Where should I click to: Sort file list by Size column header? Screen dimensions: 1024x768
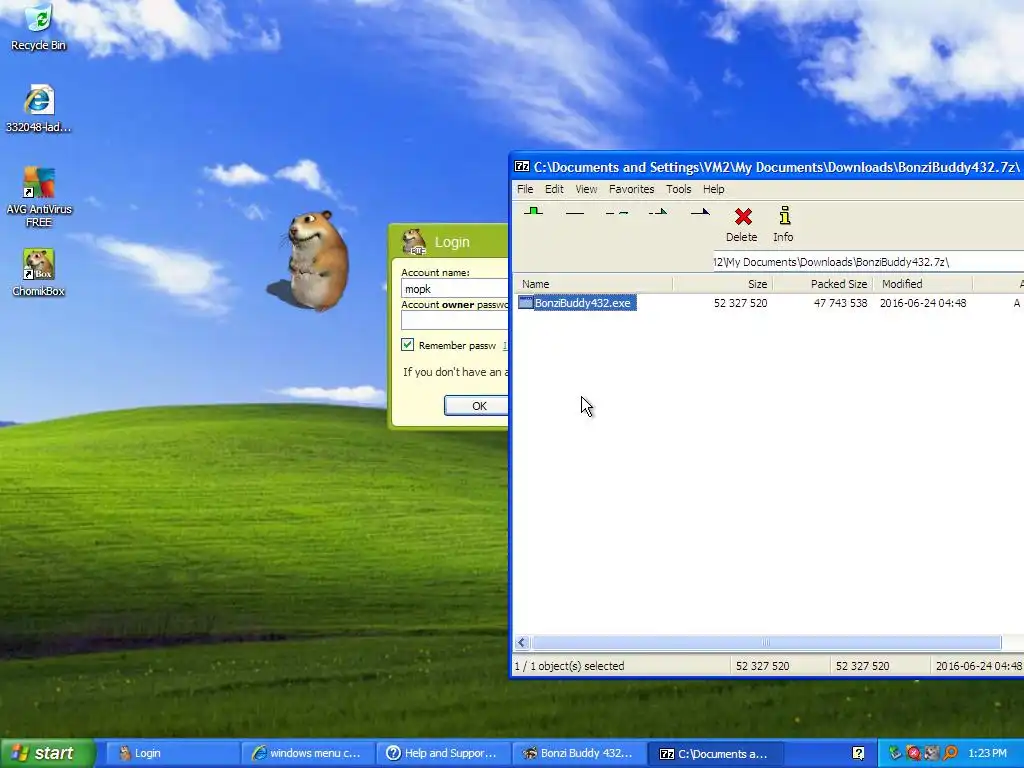click(722, 283)
